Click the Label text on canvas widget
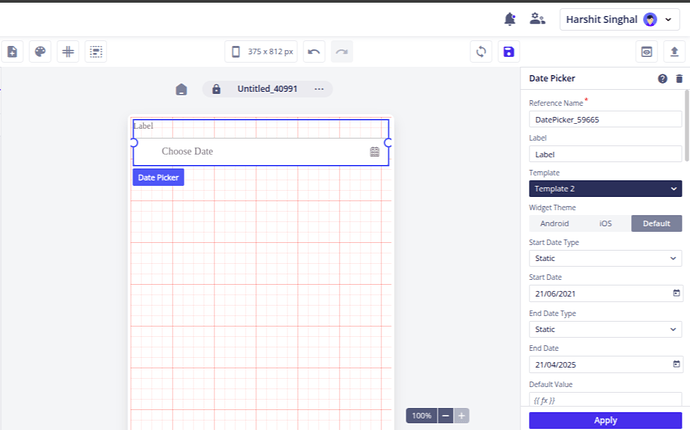 coord(143,126)
